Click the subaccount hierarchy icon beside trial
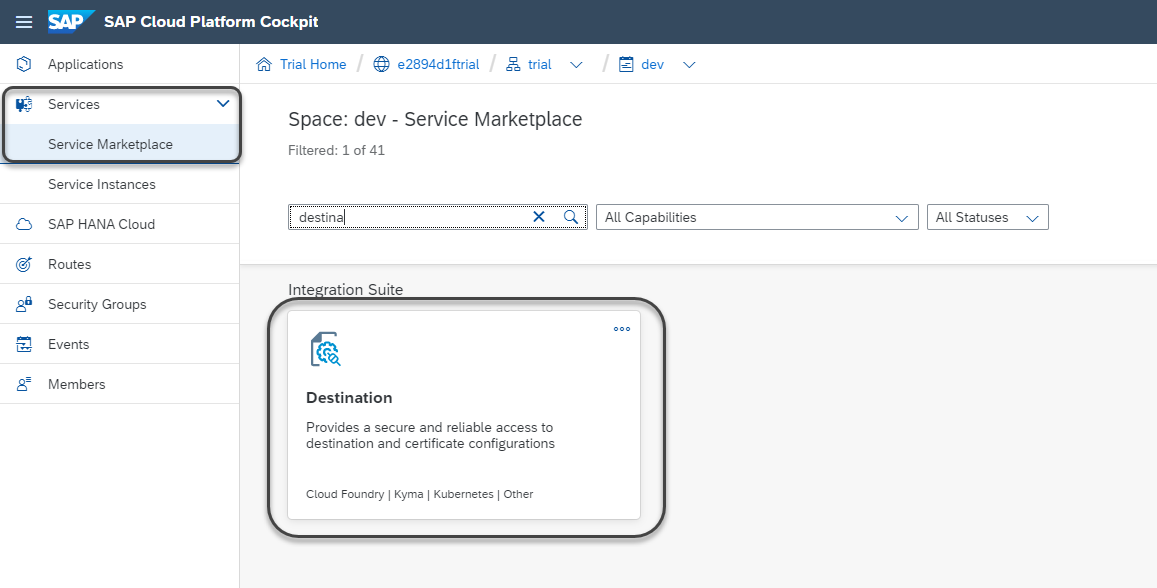Viewport: 1157px width, 588px height. pyautogui.click(x=513, y=64)
